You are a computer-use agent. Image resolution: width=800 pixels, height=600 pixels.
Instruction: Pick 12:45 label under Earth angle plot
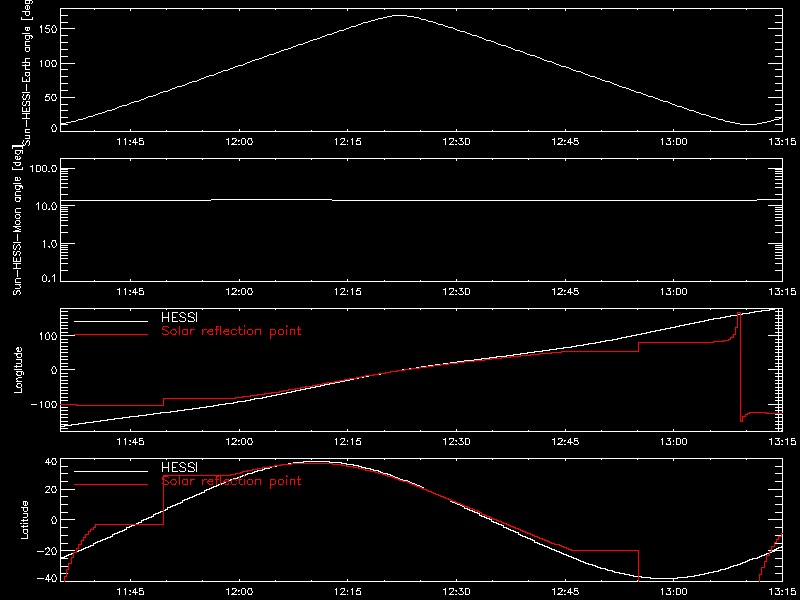tap(565, 142)
